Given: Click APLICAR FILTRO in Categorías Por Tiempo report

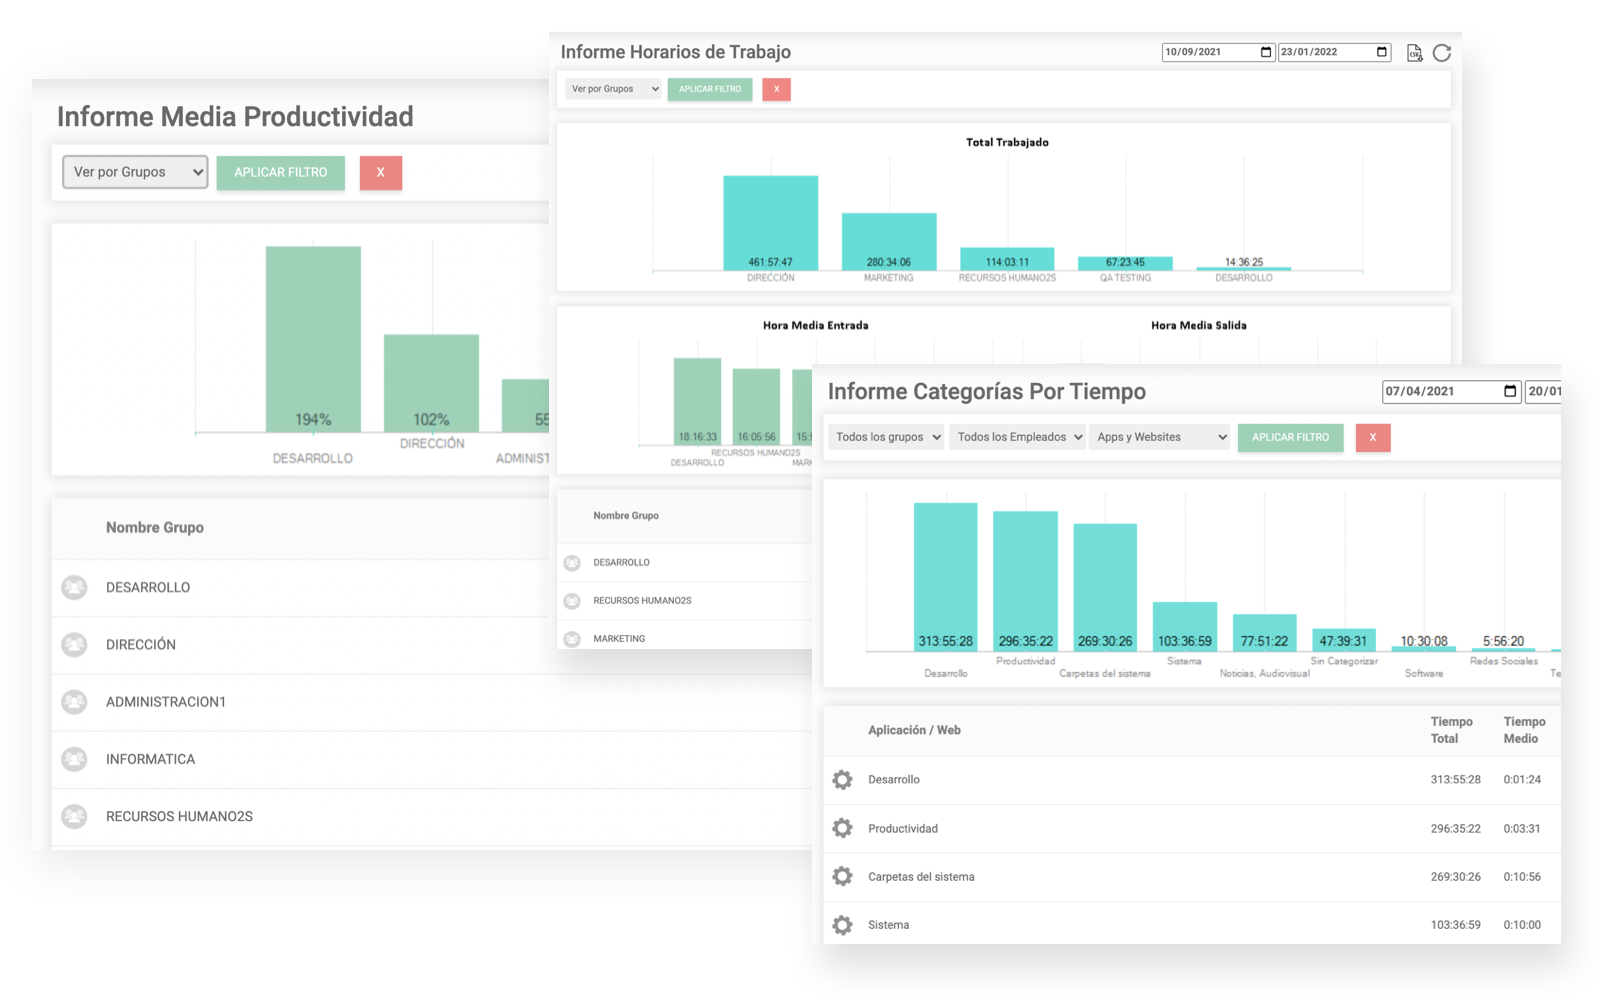Looking at the screenshot, I should click(x=1291, y=437).
